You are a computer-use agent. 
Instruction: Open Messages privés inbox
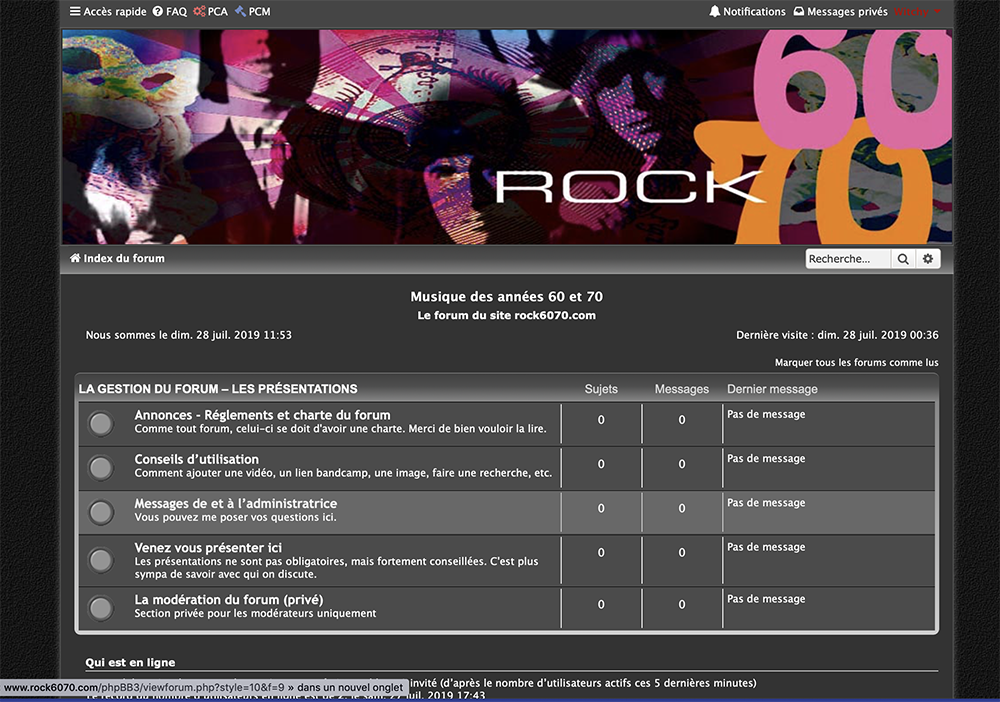click(841, 11)
